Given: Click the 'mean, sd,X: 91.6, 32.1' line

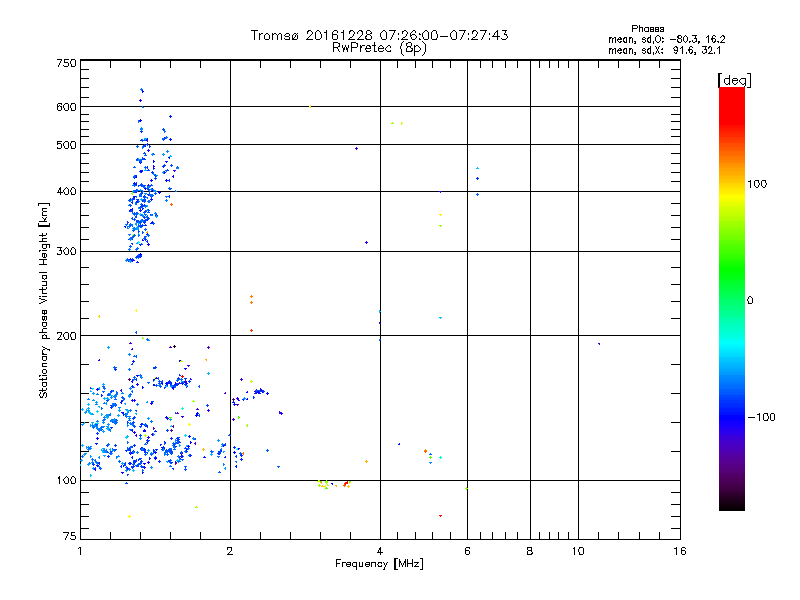Looking at the screenshot, I should [x=664, y=51].
